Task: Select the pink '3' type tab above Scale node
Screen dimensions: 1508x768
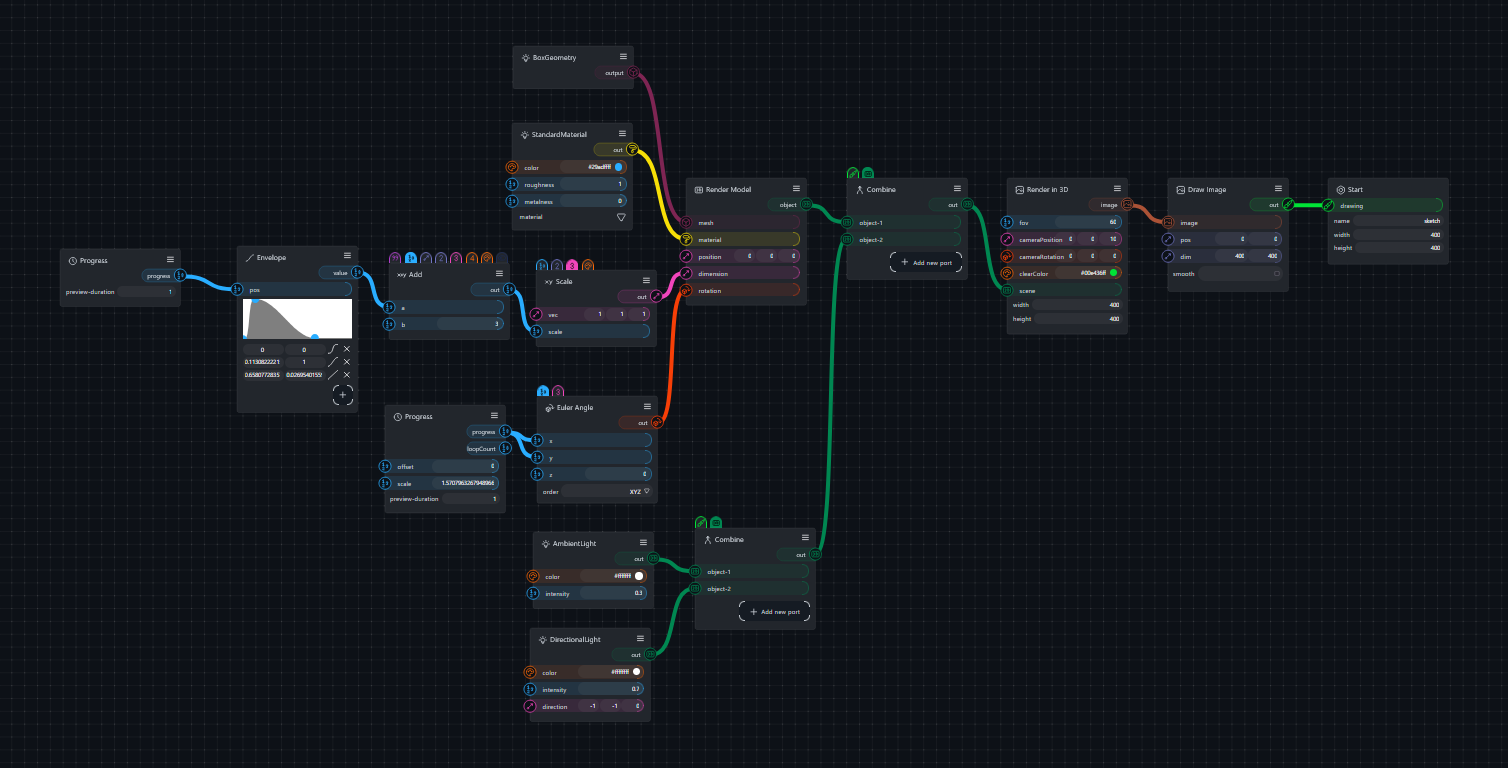Action: 572,265
